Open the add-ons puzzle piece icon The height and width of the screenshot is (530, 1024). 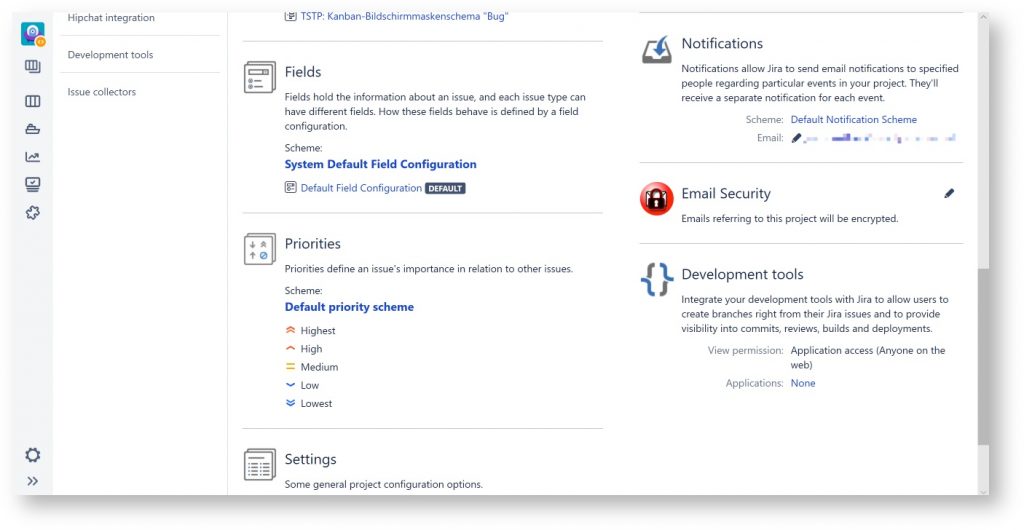[x=33, y=212]
